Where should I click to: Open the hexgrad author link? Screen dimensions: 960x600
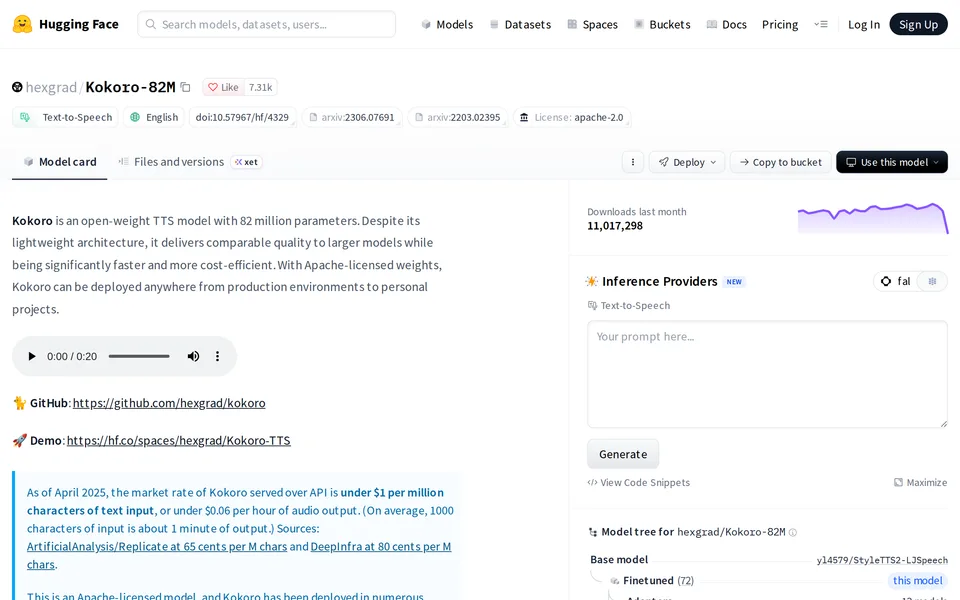pyautogui.click(x=51, y=88)
